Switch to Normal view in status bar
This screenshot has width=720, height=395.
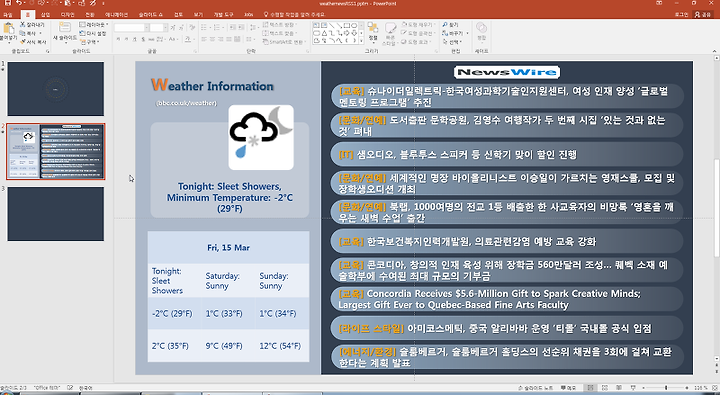pos(591,388)
